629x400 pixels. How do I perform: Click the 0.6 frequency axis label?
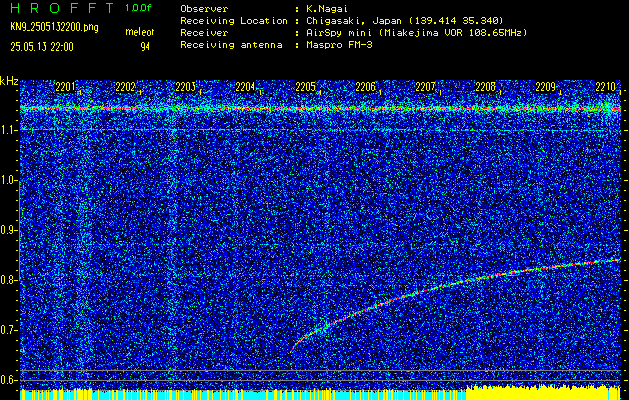8,380
